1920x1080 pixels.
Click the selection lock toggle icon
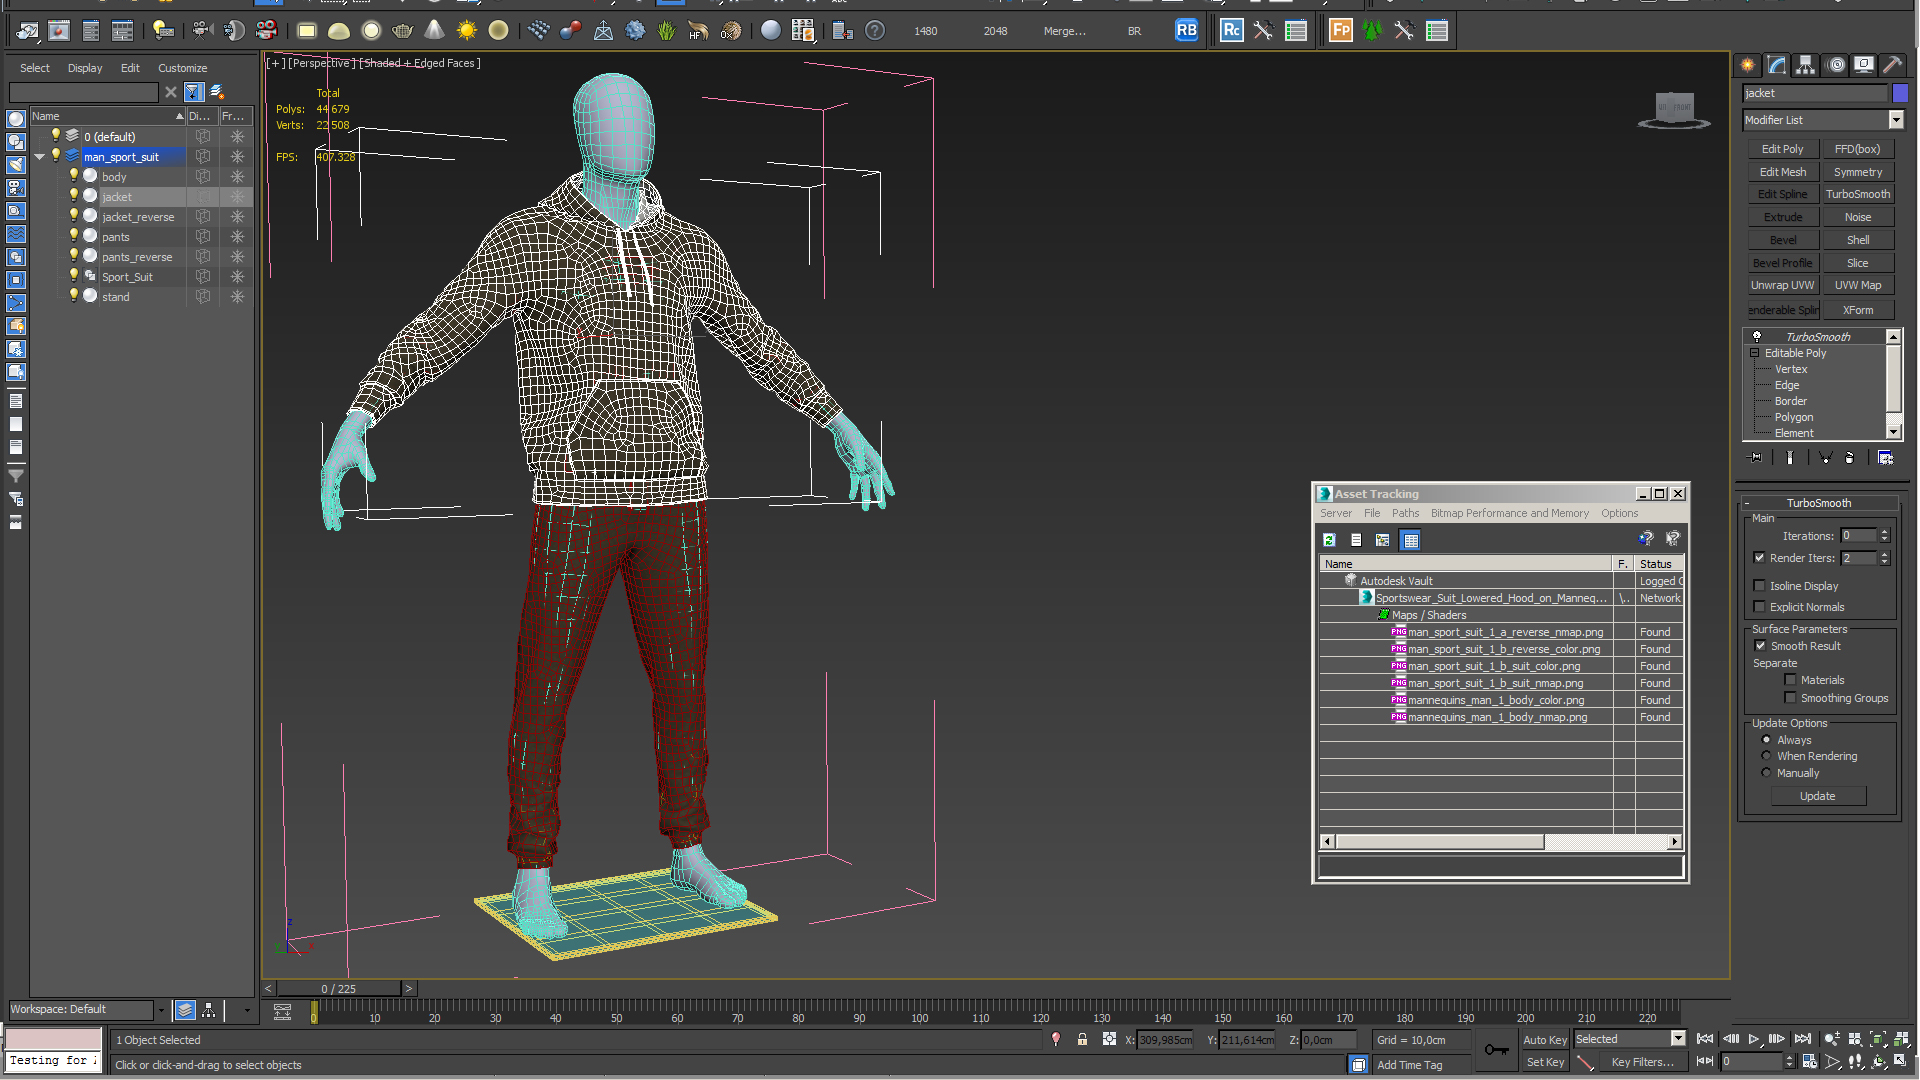(1082, 1040)
